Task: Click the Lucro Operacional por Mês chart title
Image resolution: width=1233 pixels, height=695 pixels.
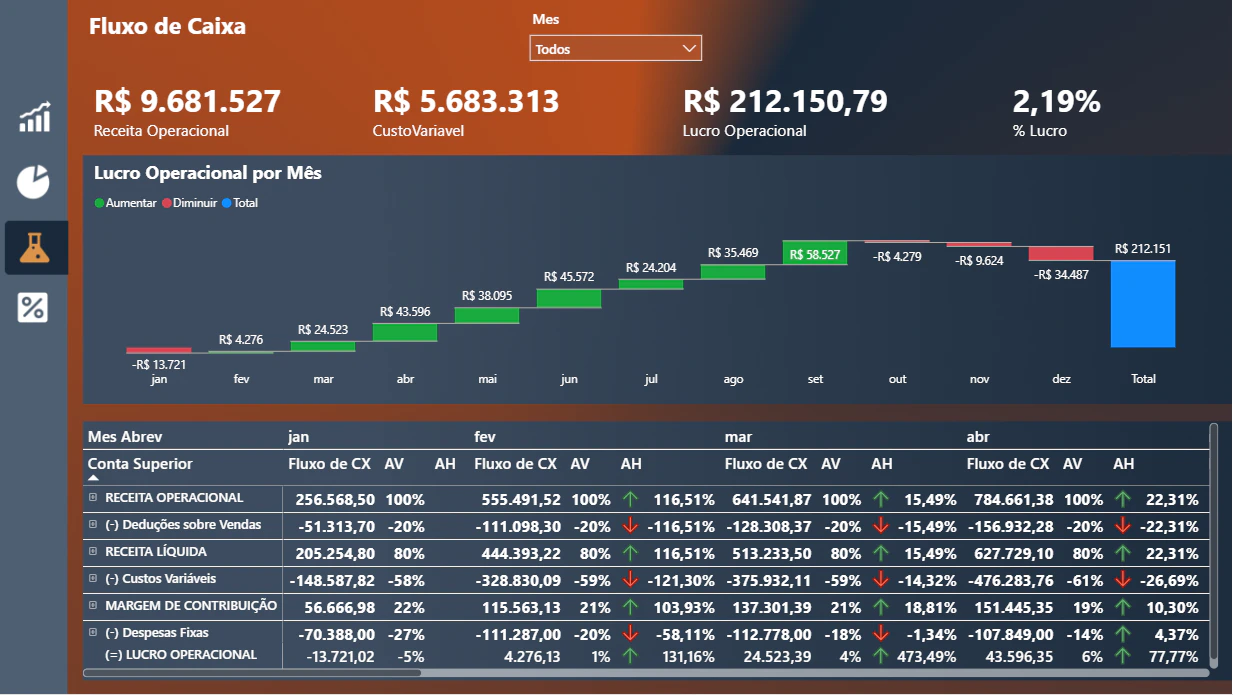Action: click(x=208, y=173)
